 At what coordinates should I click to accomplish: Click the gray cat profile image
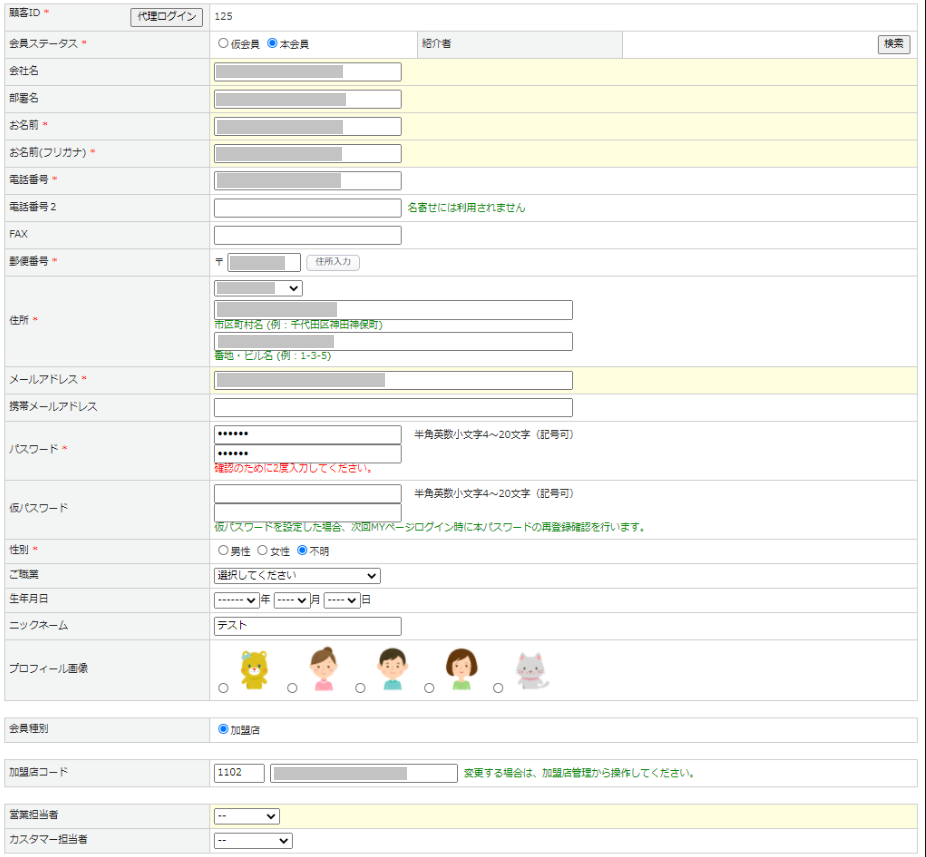click(x=531, y=670)
